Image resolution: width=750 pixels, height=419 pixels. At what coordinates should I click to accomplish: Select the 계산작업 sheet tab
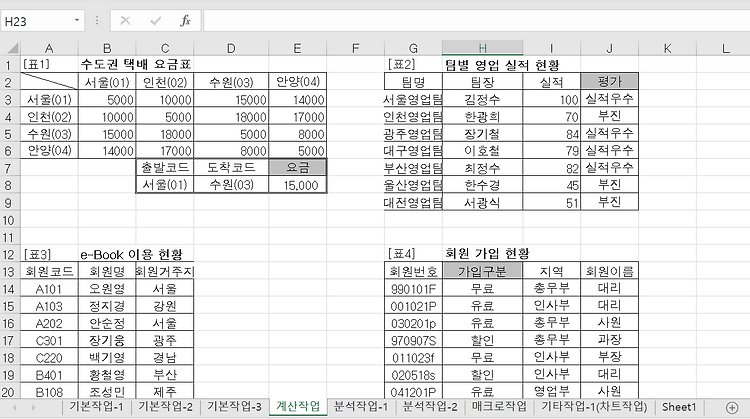click(298, 407)
